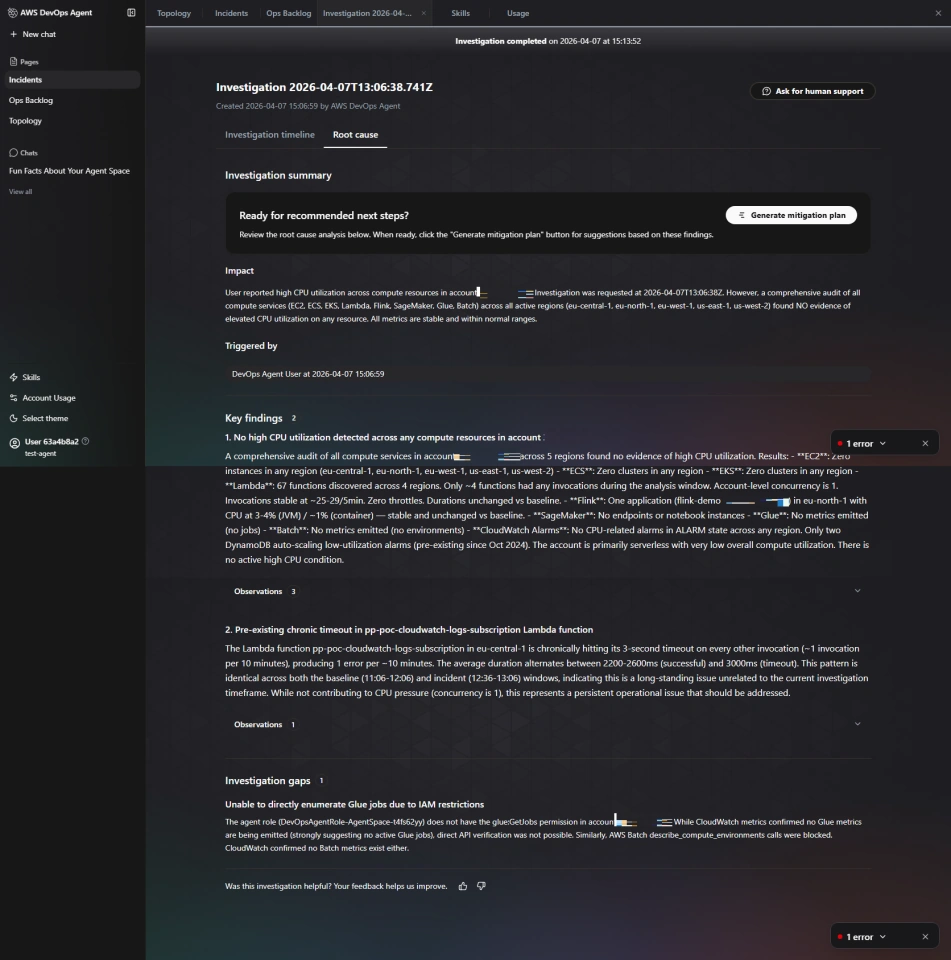Collapse the sidebar panel icon

pyautogui.click(x=131, y=12)
